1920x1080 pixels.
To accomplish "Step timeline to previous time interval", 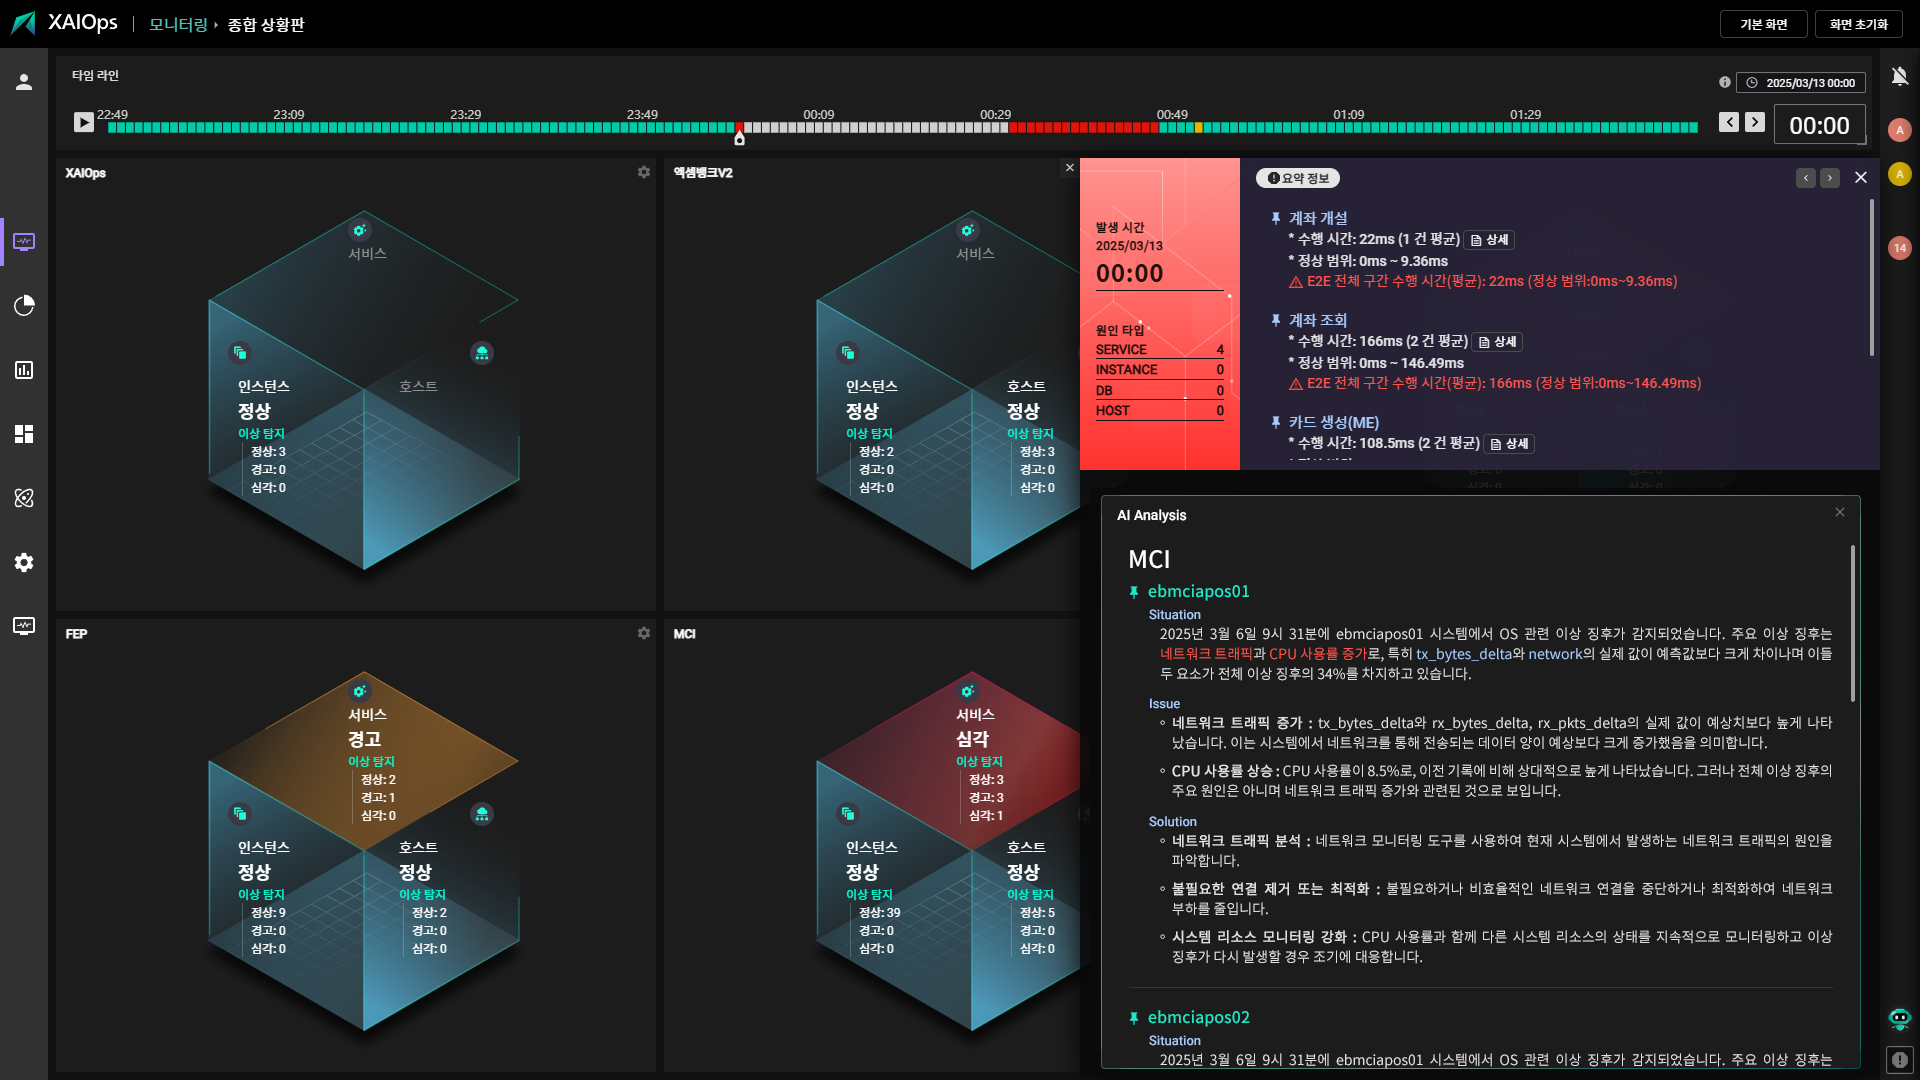I will (x=1728, y=122).
